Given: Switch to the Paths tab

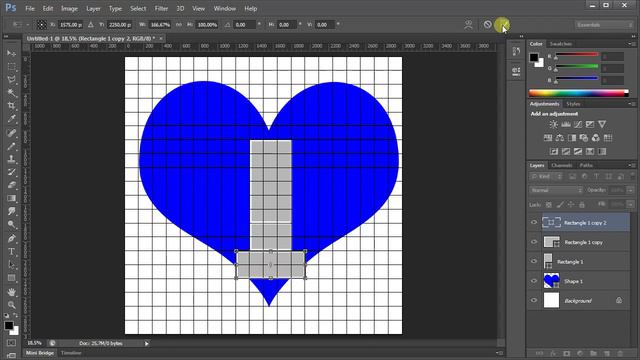Looking at the screenshot, I should [586, 165].
